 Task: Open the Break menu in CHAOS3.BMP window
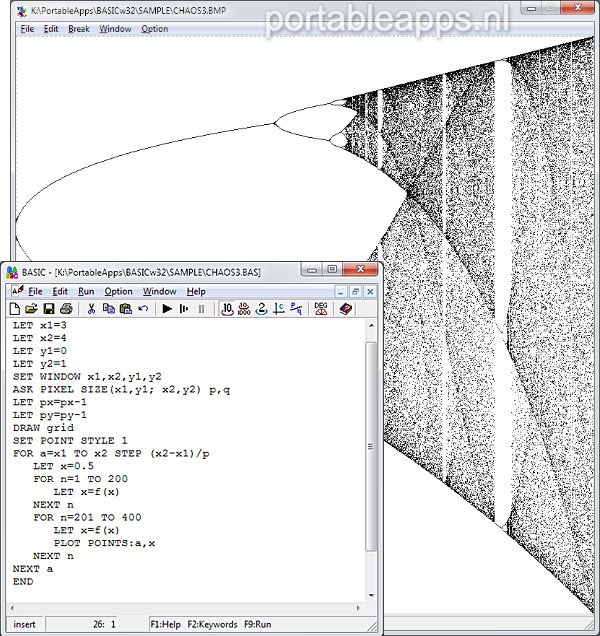click(78, 29)
